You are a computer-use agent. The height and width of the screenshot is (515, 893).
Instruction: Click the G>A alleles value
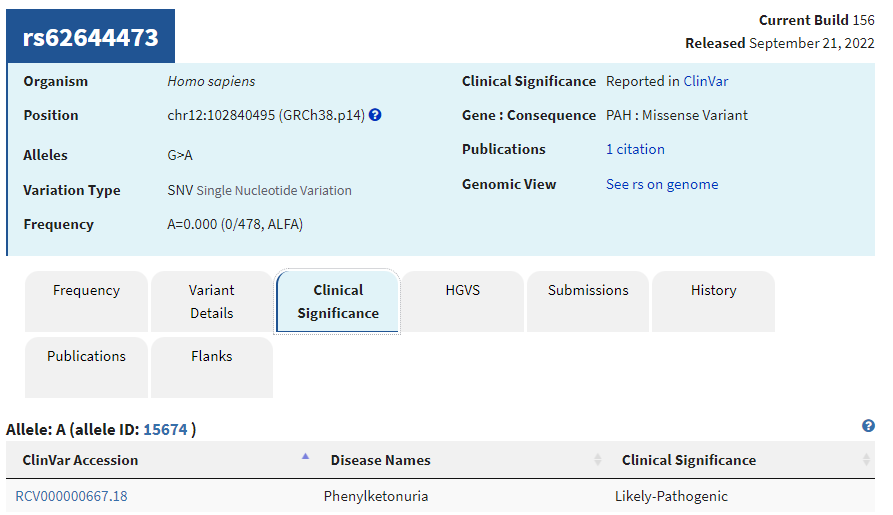[180, 155]
